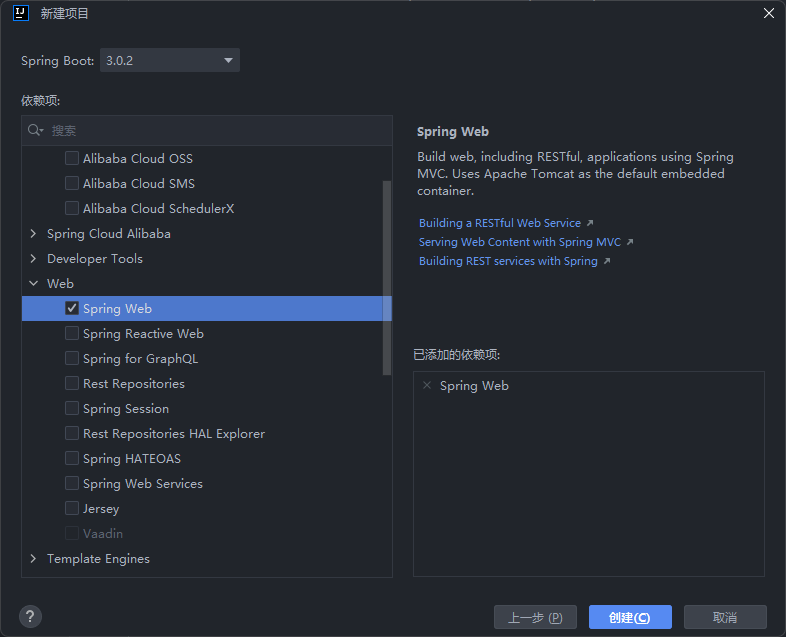The width and height of the screenshot is (786, 637).
Task: Click the 创建 (Create) button
Action: [630, 617]
